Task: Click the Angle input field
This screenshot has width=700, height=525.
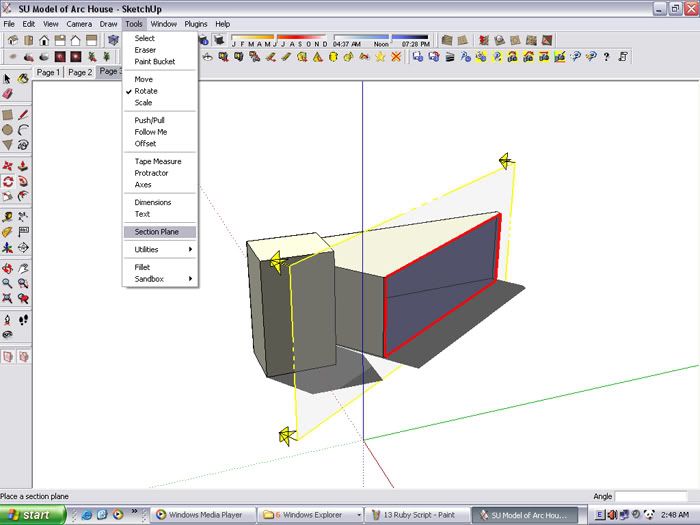Action: pos(651,496)
